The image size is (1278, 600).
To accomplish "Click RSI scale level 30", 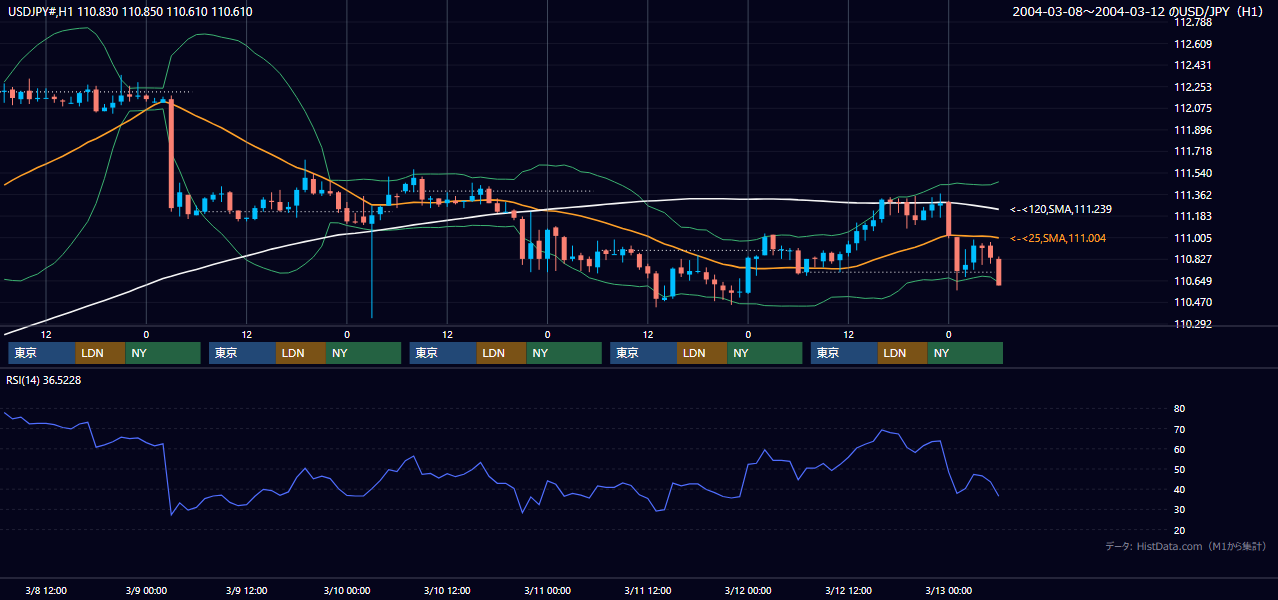I will point(1179,510).
